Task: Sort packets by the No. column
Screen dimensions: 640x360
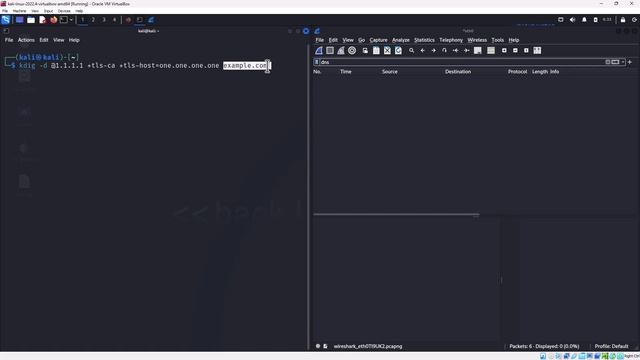Action: pyautogui.click(x=317, y=72)
